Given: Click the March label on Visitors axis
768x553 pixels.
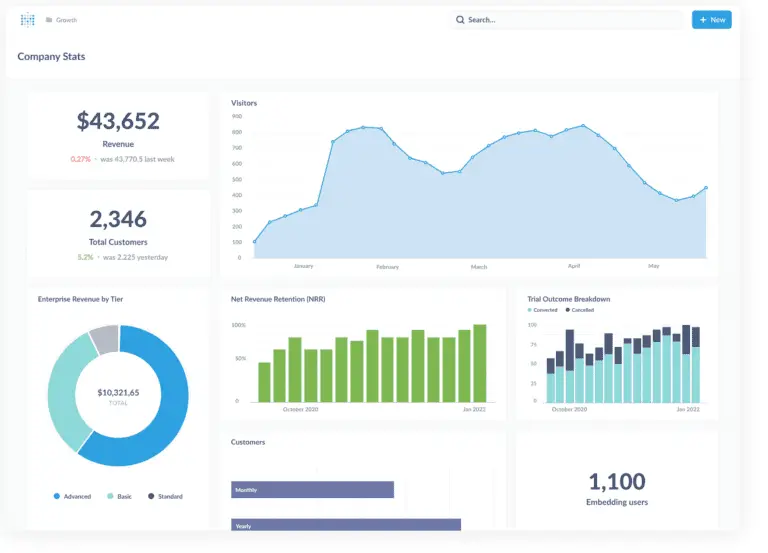Looking at the screenshot, I should point(479,267).
